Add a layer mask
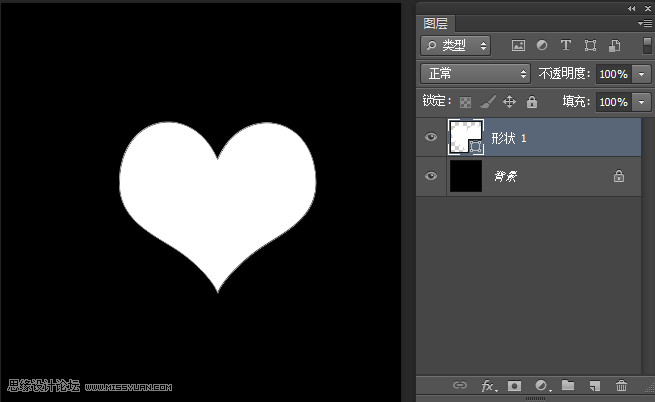The width and height of the screenshot is (655, 402). [514, 385]
